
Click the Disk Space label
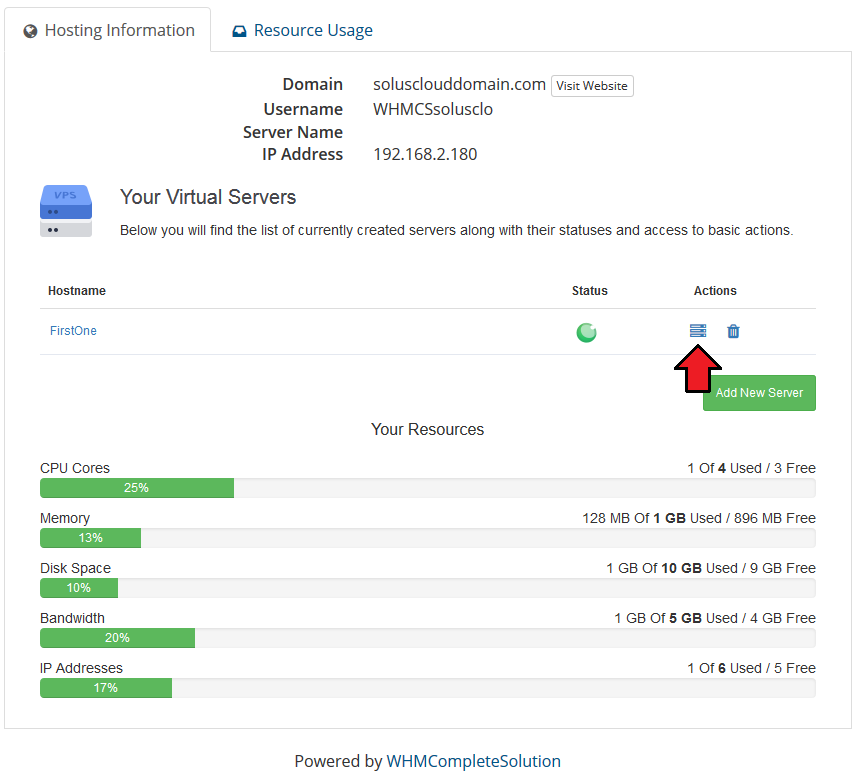pos(75,568)
